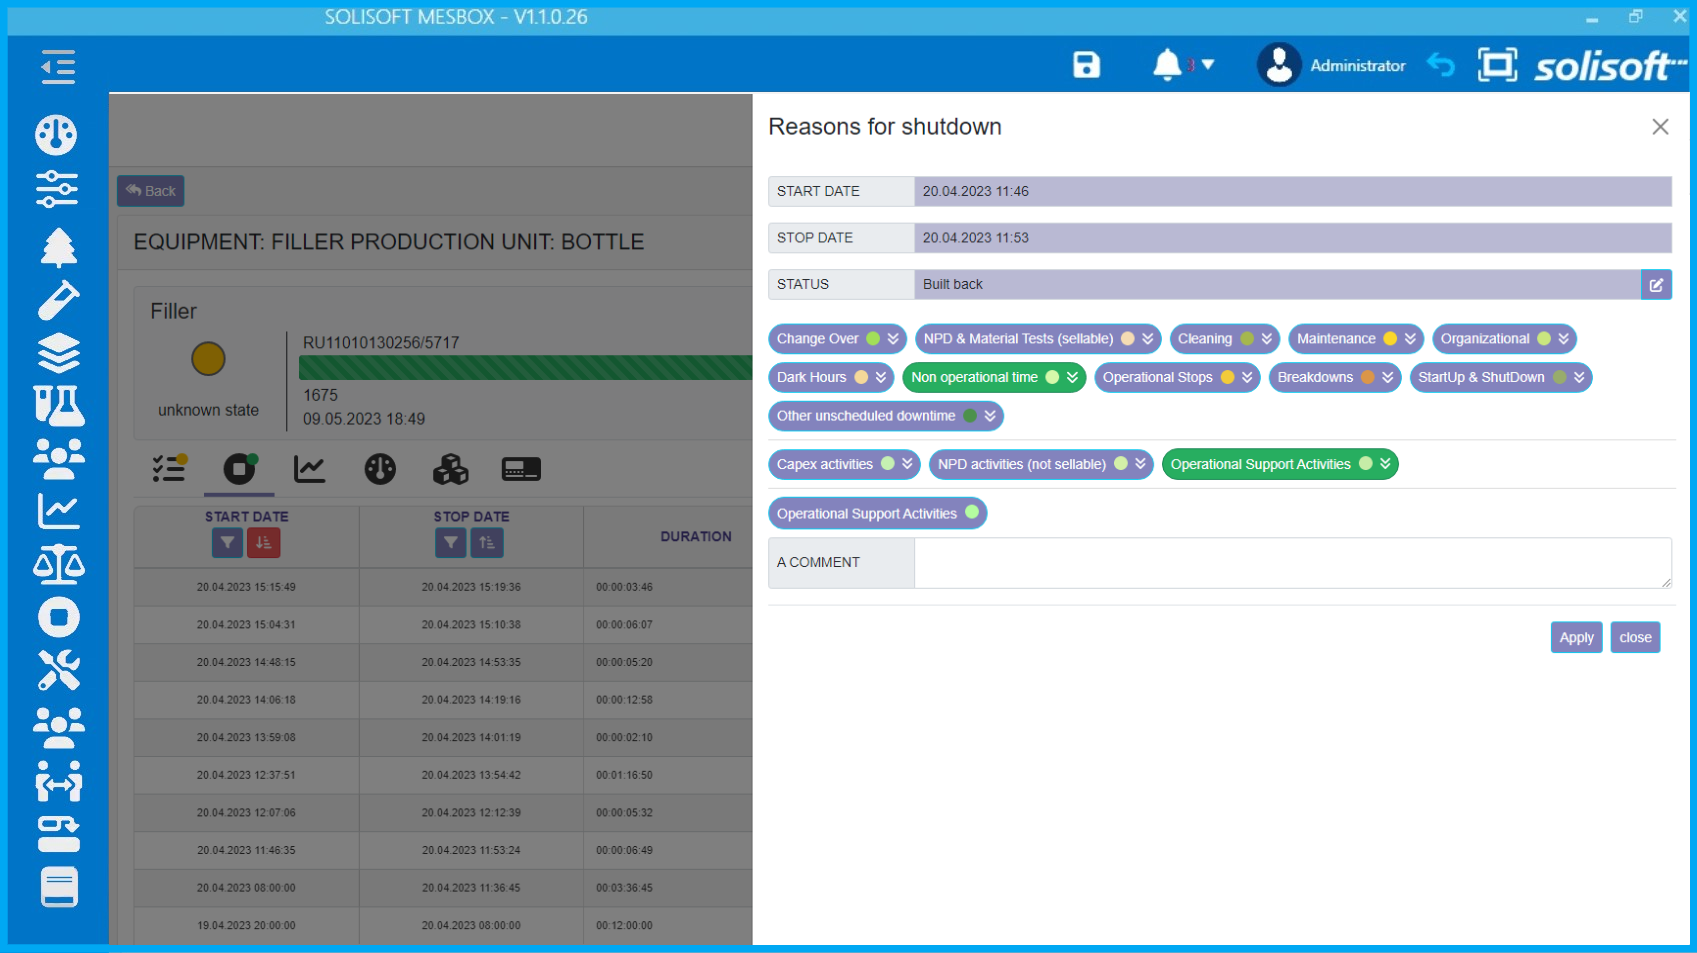Open the balance scales sidebar icon
The image size is (1697, 953).
(x=58, y=564)
